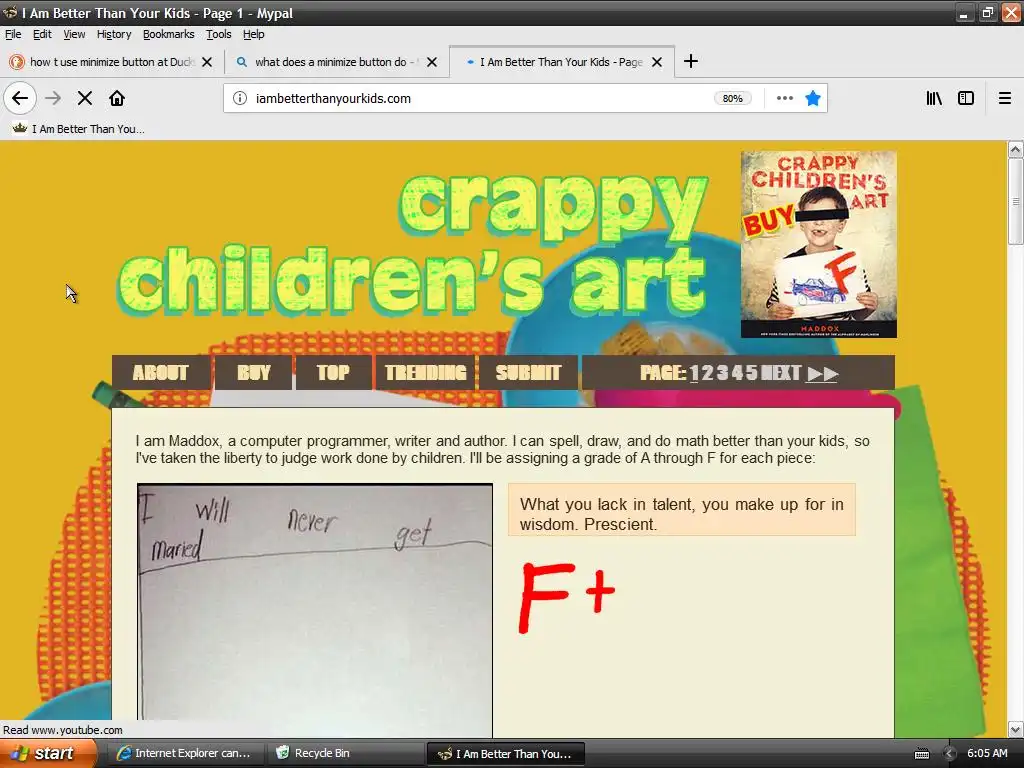
Task: Go to page 4 link
Action: (x=737, y=373)
